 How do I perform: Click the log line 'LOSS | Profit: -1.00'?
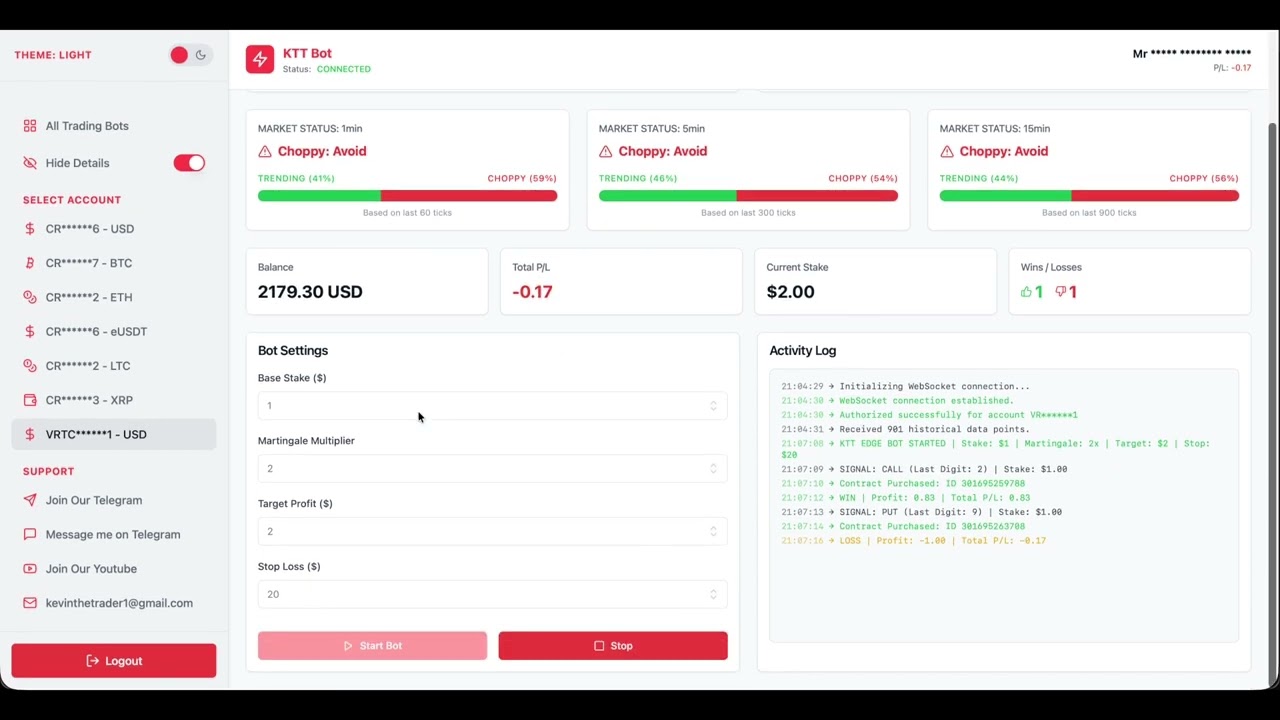click(914, 540)
